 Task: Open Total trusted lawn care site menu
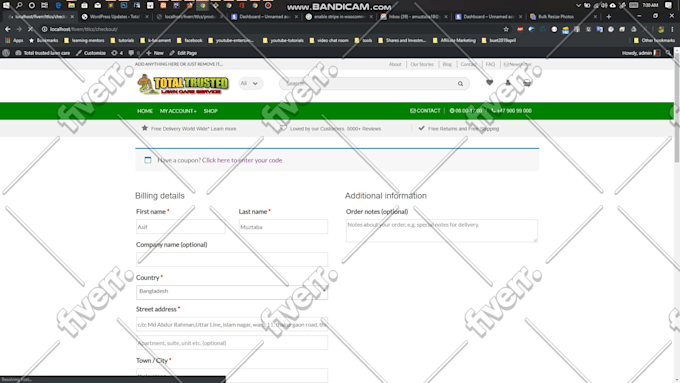42,53
